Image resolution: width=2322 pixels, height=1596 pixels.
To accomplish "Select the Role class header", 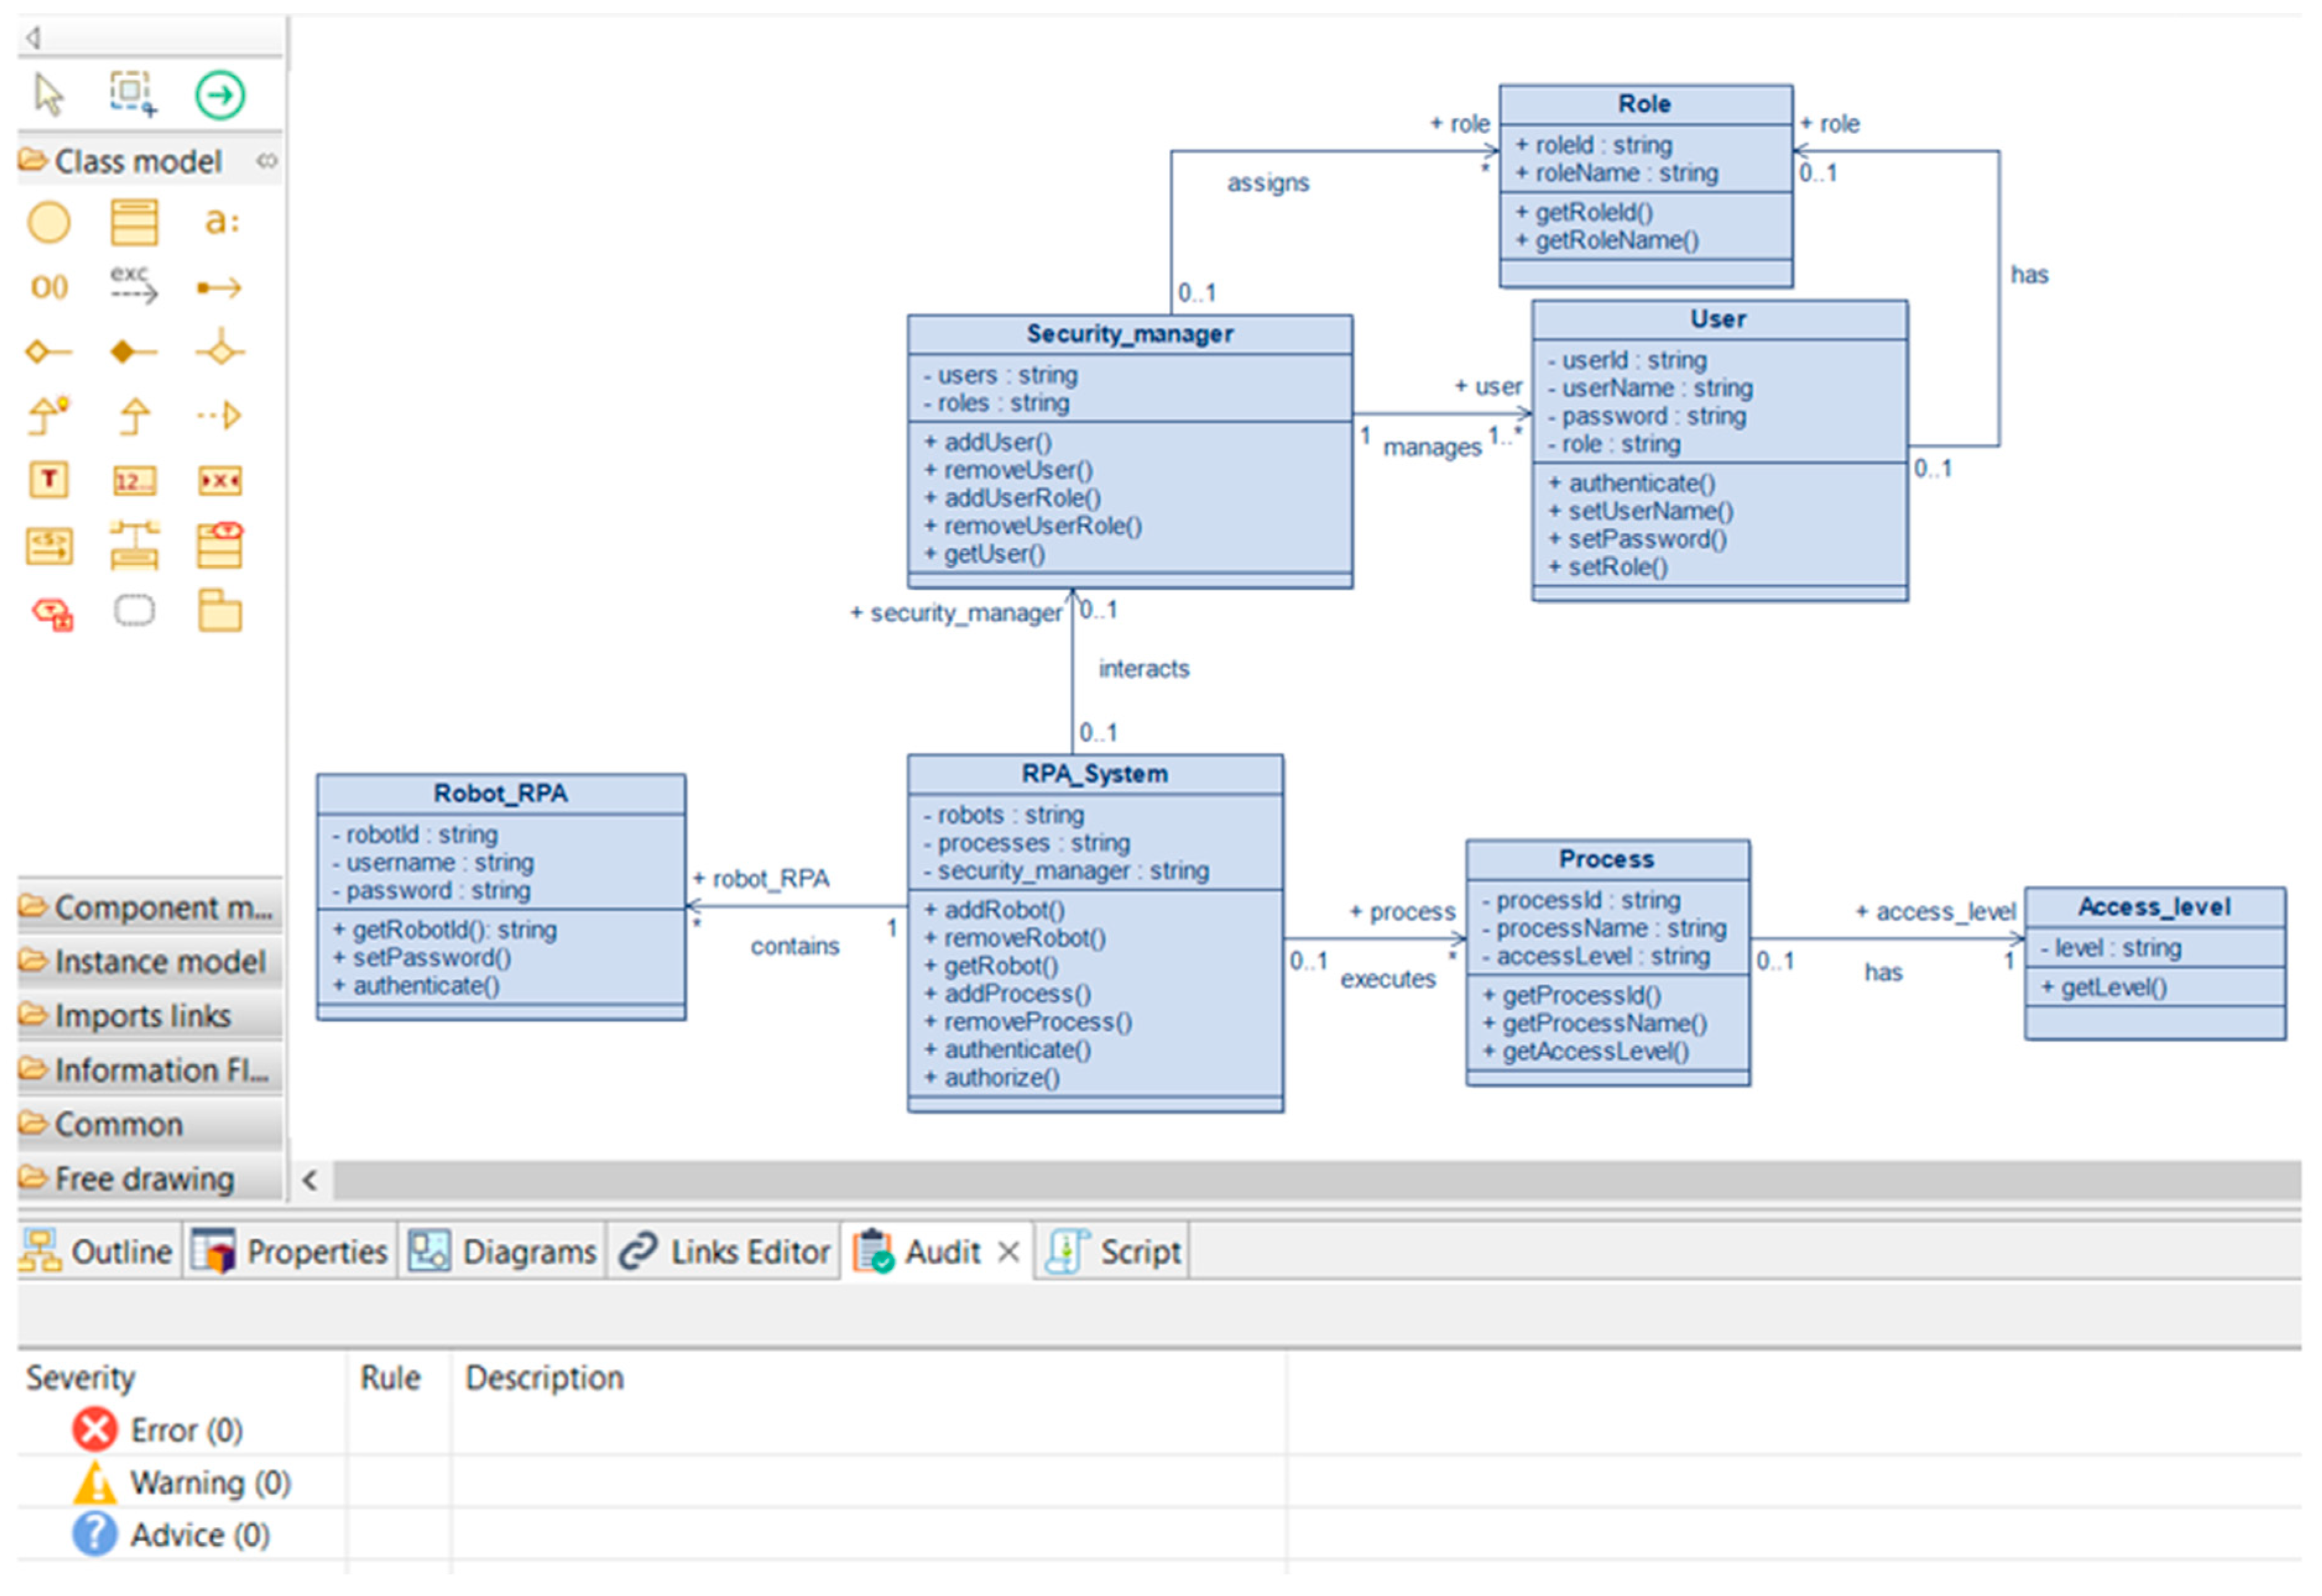I will (1645, 104).
